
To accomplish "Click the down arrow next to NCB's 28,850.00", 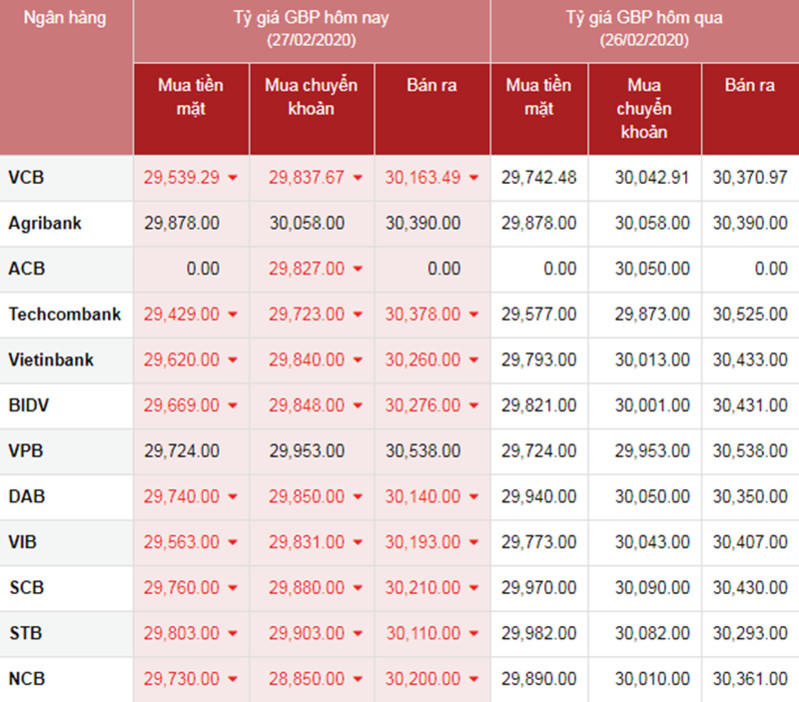I will pos(358,680).
